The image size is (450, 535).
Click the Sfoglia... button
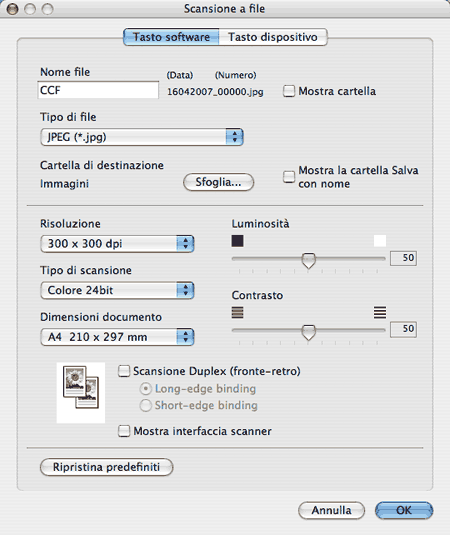(218, 182)
